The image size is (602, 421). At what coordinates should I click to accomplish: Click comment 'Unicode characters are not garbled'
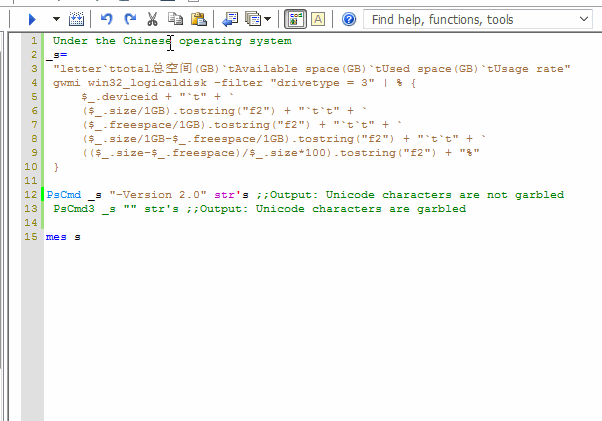point(445,195)
